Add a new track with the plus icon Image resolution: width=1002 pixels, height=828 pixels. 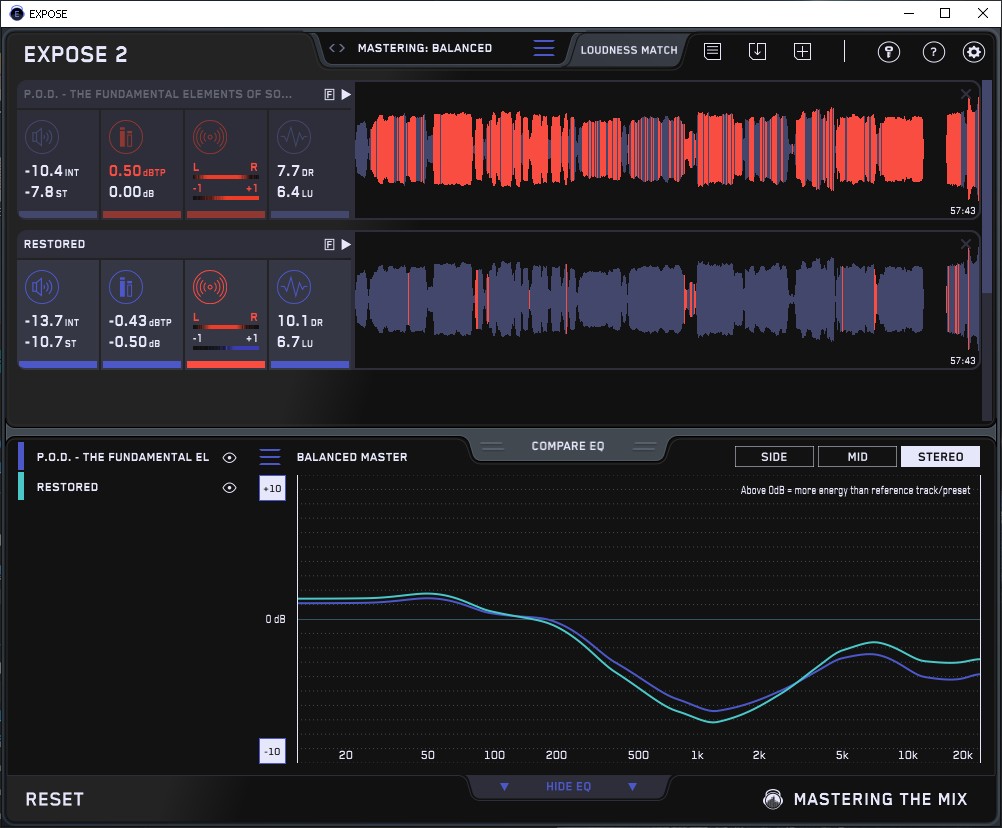pyautogui.click(x=802, y=51)
